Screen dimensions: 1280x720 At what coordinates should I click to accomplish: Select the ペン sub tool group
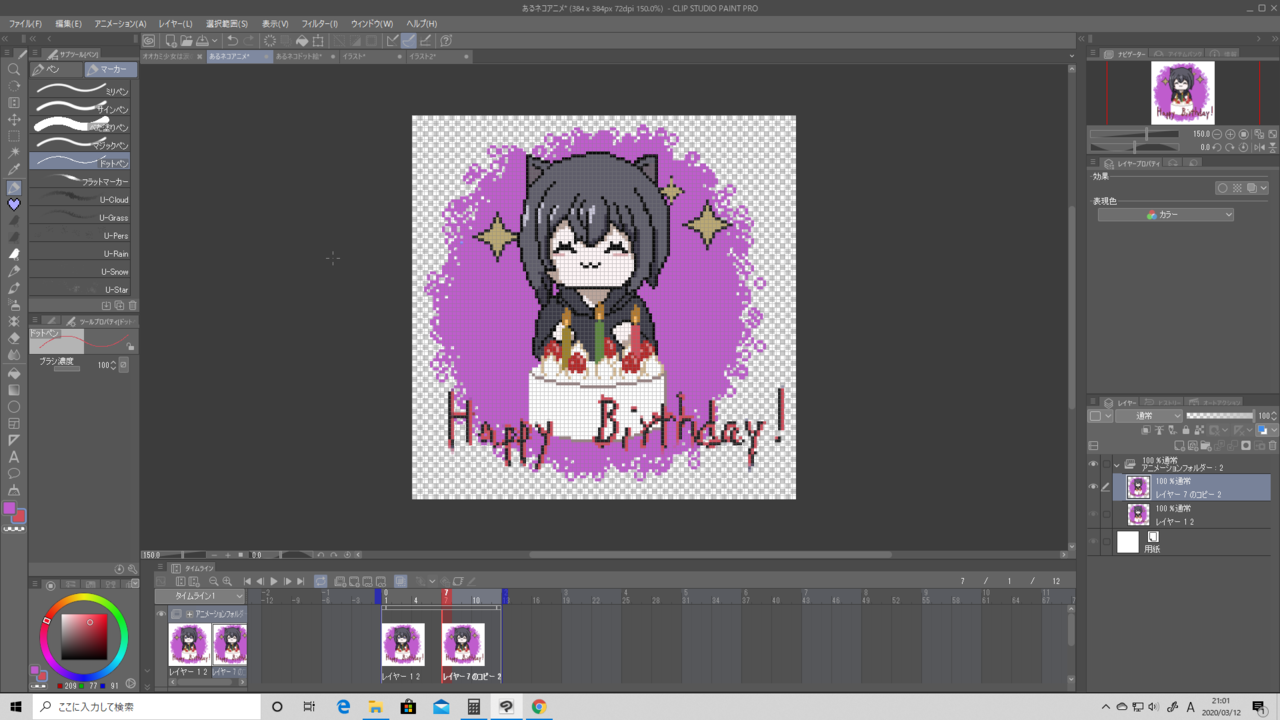pos(56,70)
